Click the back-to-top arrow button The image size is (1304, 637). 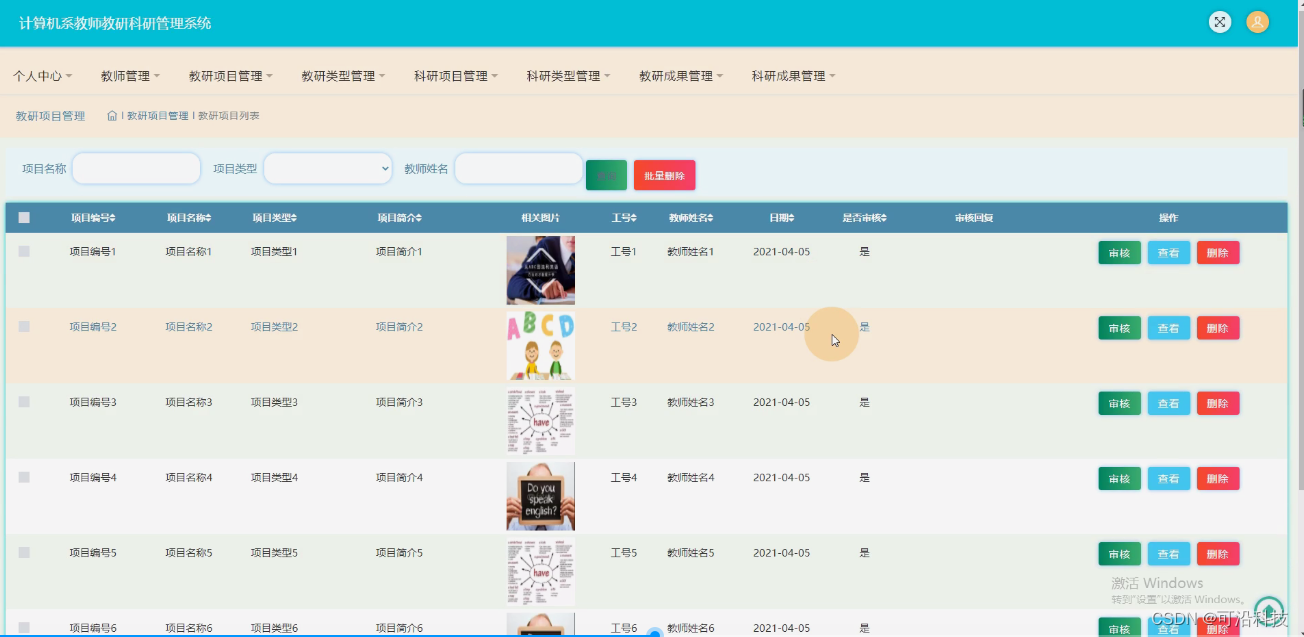coord(1269,611)
